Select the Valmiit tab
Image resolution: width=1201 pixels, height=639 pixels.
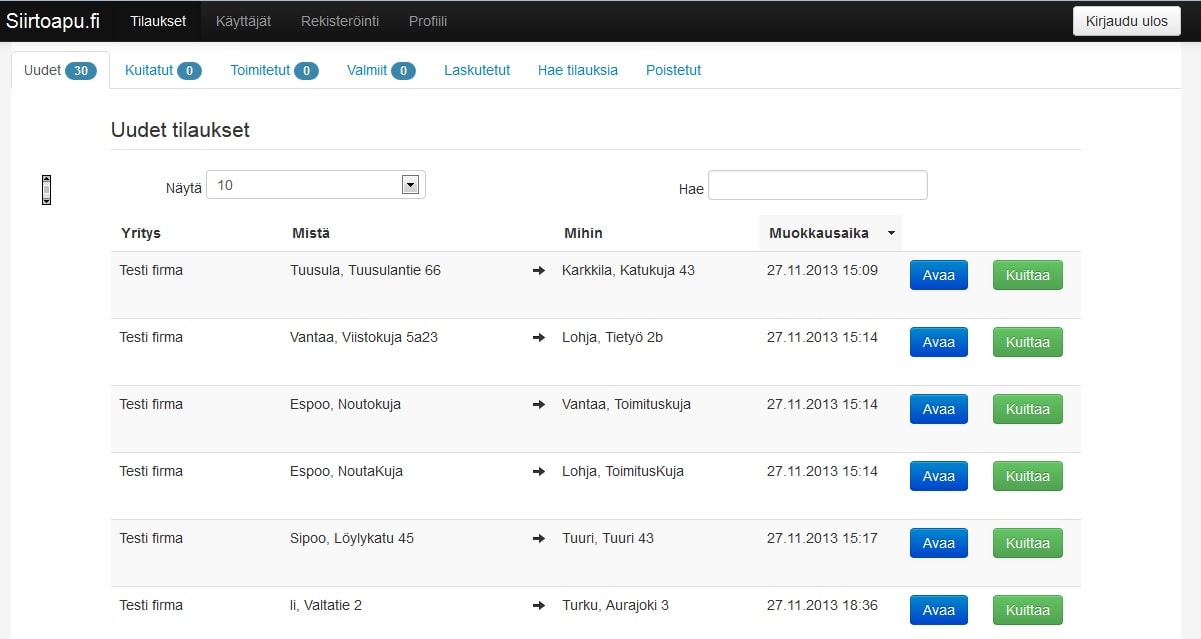(381, 70)
